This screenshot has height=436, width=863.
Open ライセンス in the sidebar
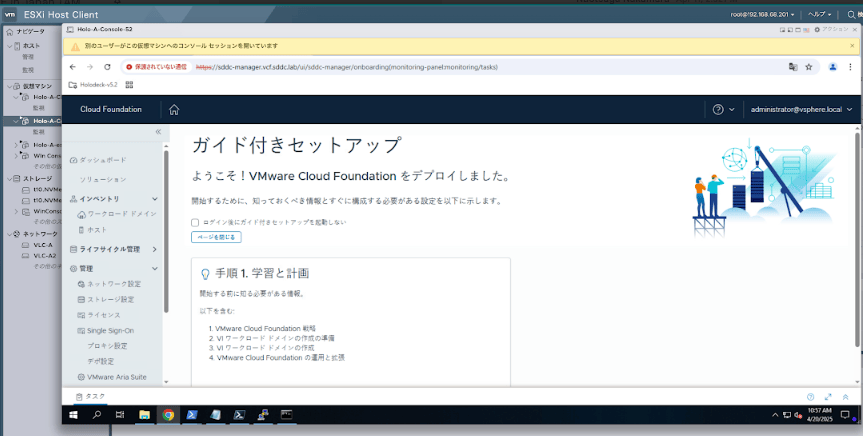(99, 315)
